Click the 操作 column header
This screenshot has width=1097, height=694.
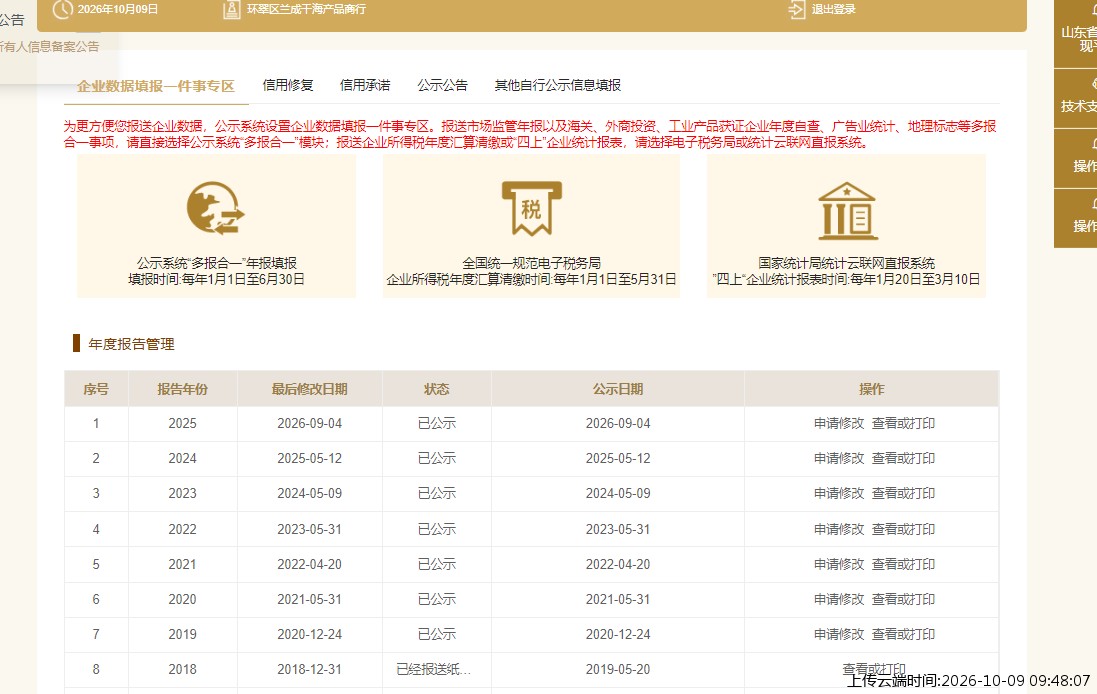point(872,389)
